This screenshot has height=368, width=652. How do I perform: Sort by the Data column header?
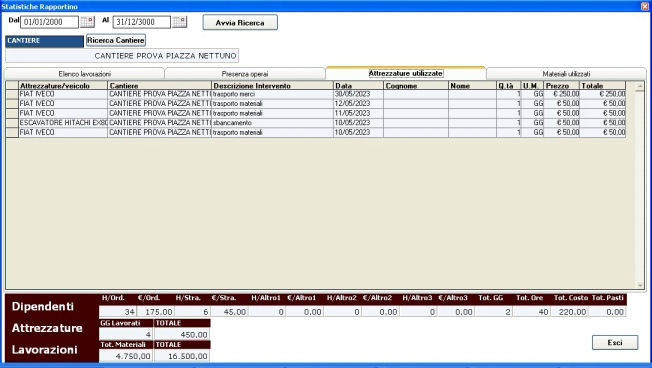coord(358,85)
